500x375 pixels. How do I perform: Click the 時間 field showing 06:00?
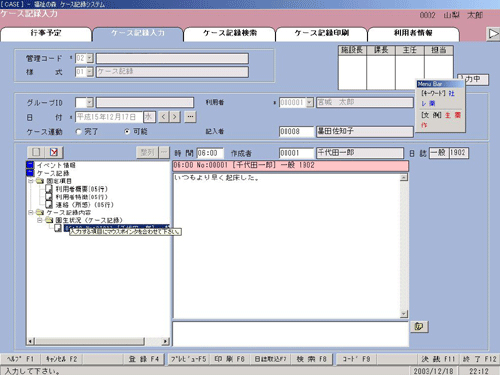210,153
